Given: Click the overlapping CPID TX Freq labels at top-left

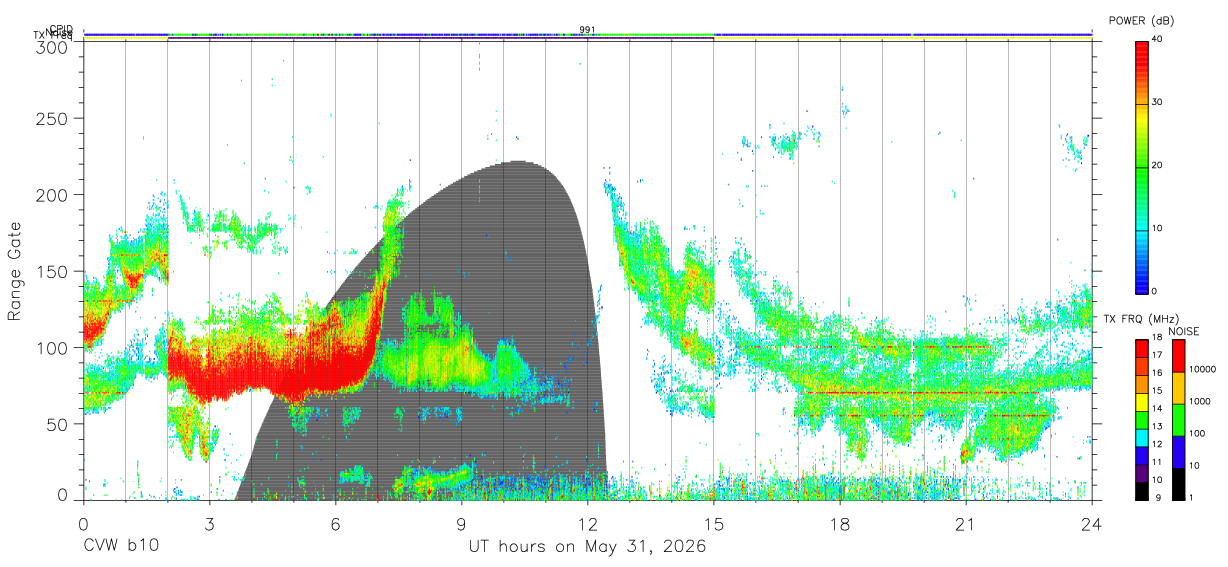Looking at the screenshot, I should (x=54, y=33).
